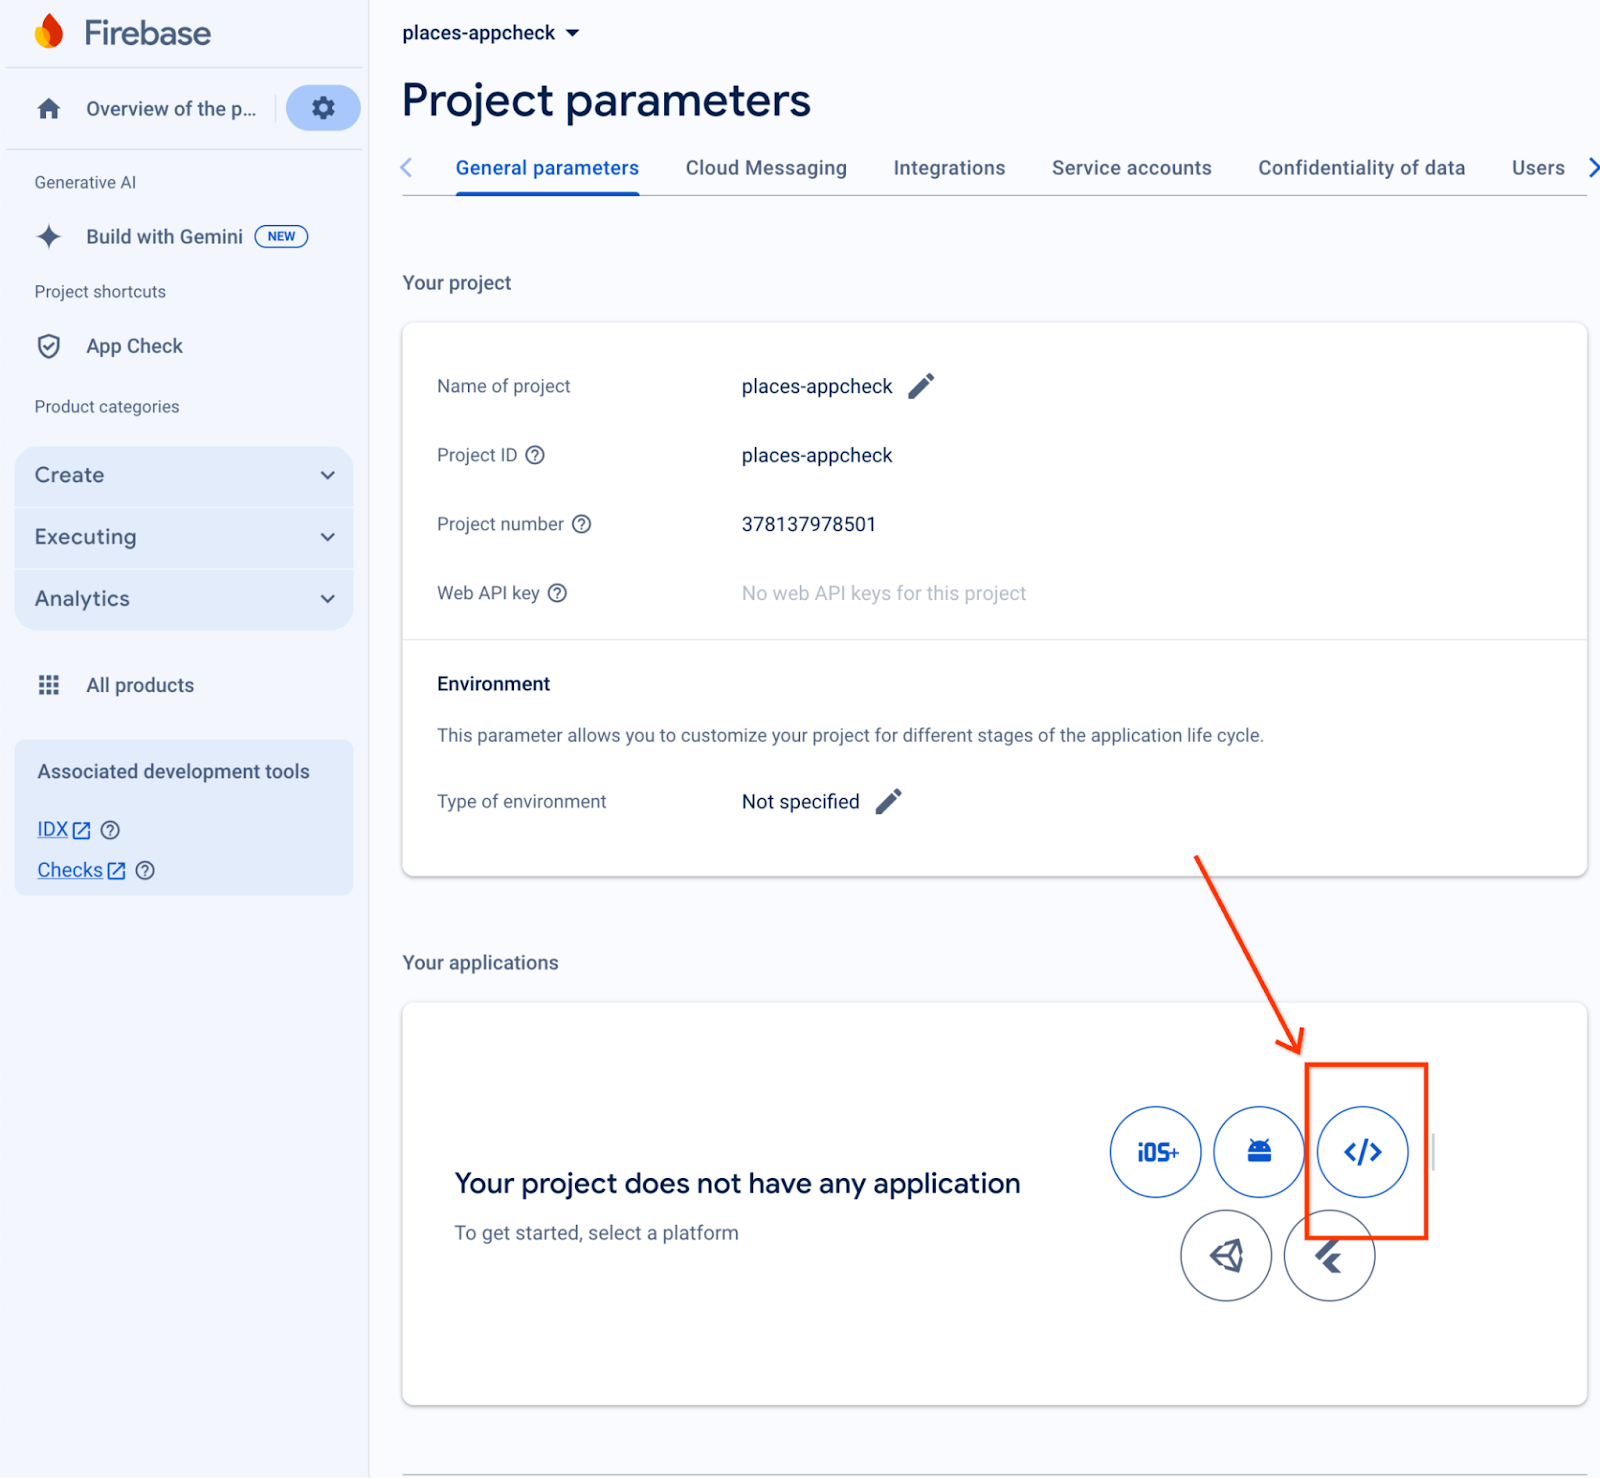Open the Service accounts tab
Image resolution: width=1600 pixels, height=1478 pixels.
pyautogui.click(x=1131, y=168)
